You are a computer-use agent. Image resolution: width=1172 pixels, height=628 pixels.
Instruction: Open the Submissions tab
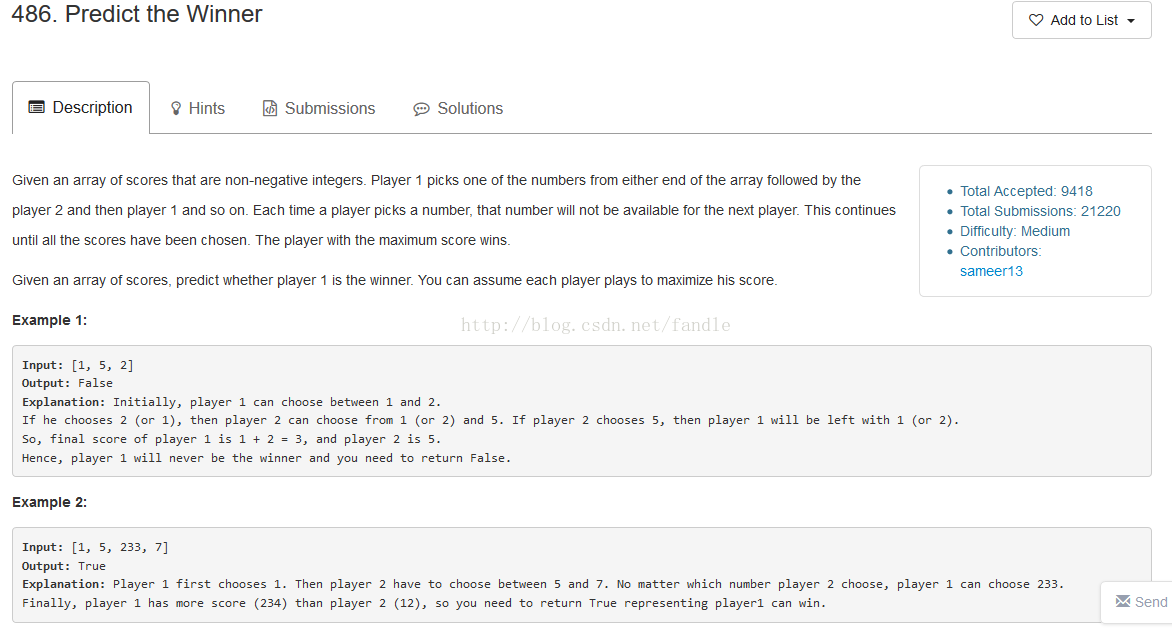pyautogui.click(x=319, y=108)
